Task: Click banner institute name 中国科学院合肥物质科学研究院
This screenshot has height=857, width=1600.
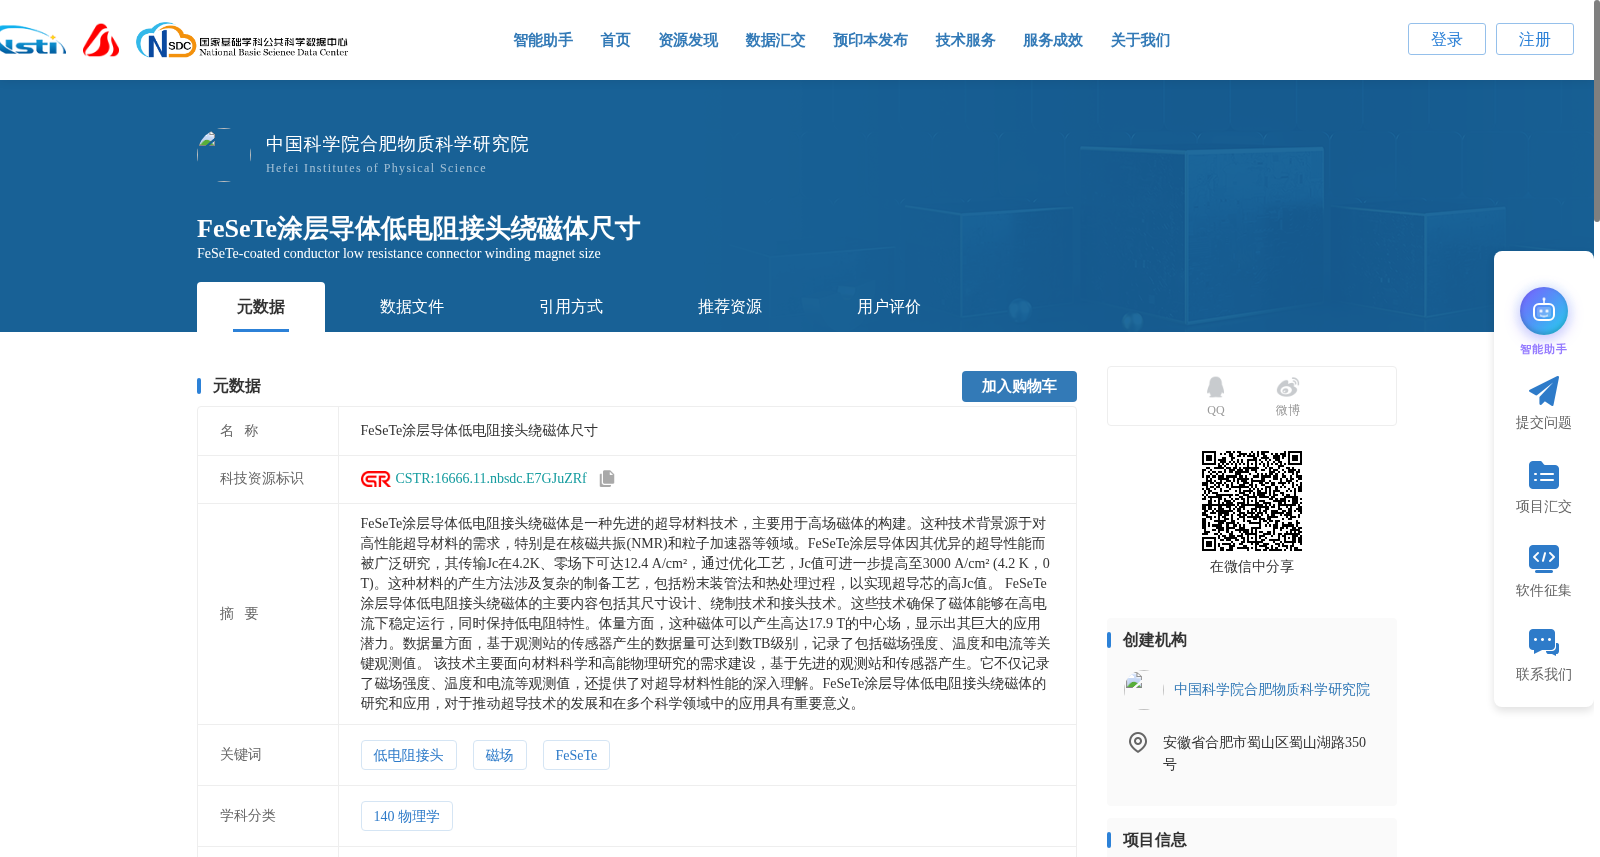Action: point(397,144)
